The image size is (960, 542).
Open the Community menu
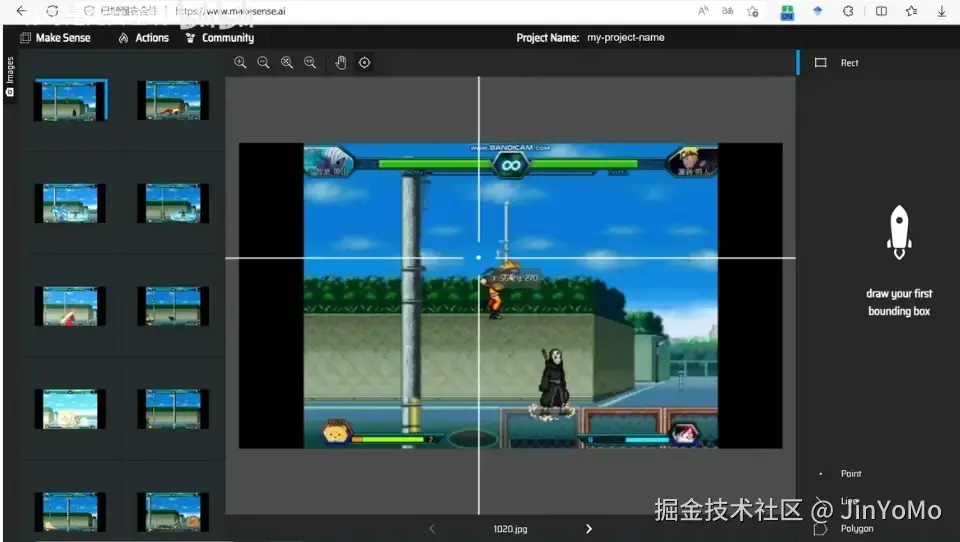[220, 38]
